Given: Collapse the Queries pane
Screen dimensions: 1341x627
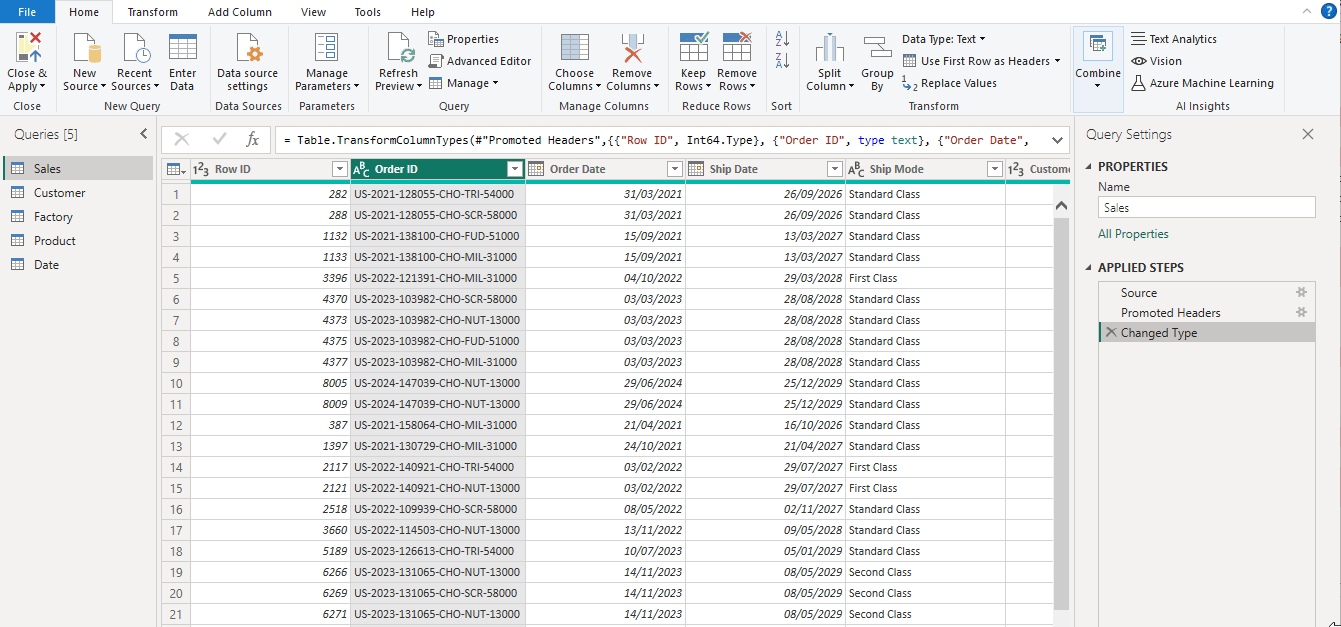Looking at the screenshot, I should 143,134.
